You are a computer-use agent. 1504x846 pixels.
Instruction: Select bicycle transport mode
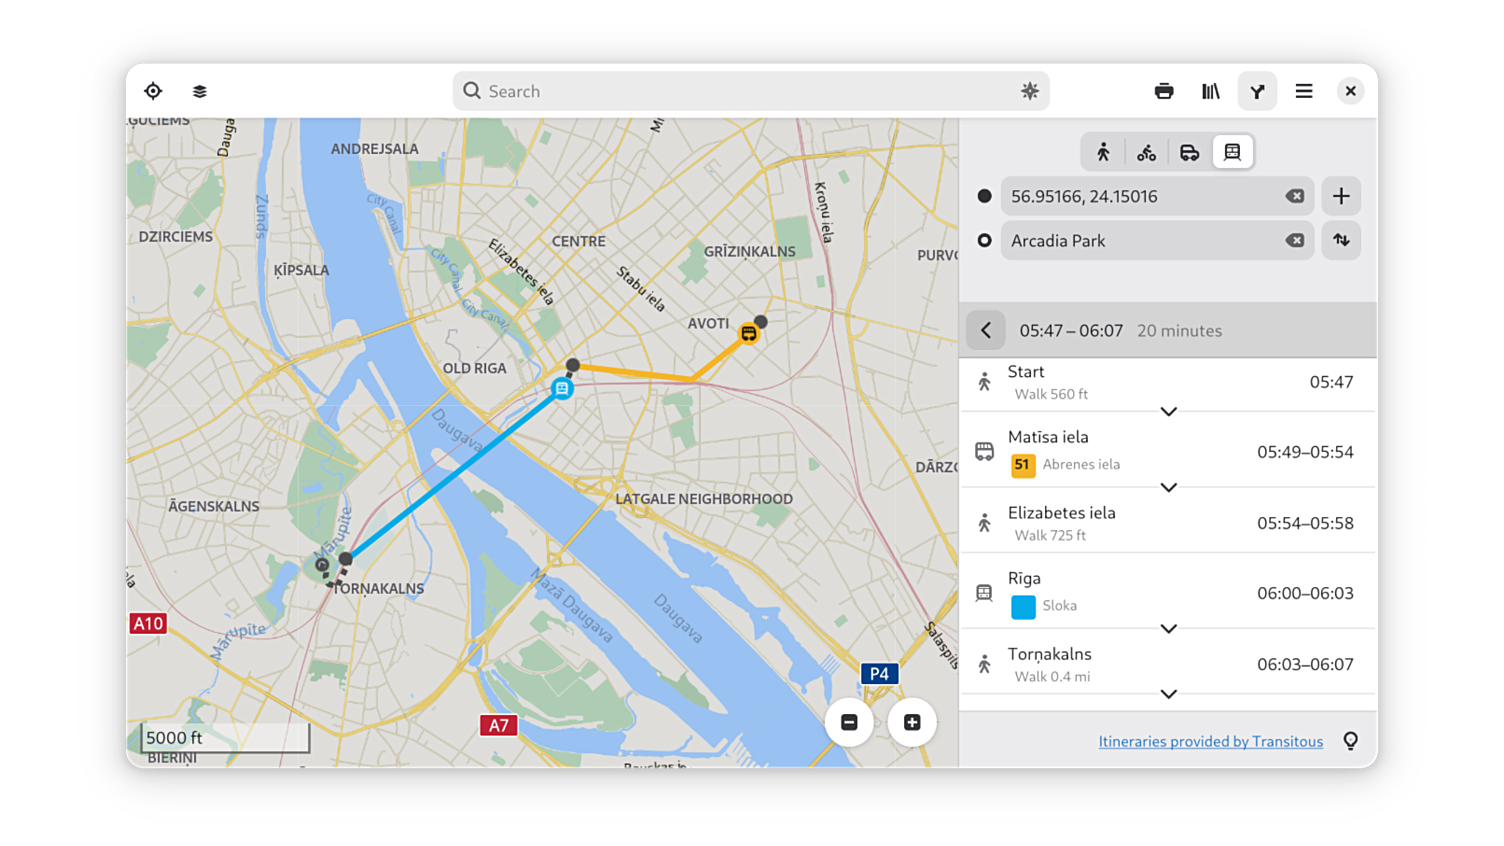pyautogui.click(x=1146, y=152)
